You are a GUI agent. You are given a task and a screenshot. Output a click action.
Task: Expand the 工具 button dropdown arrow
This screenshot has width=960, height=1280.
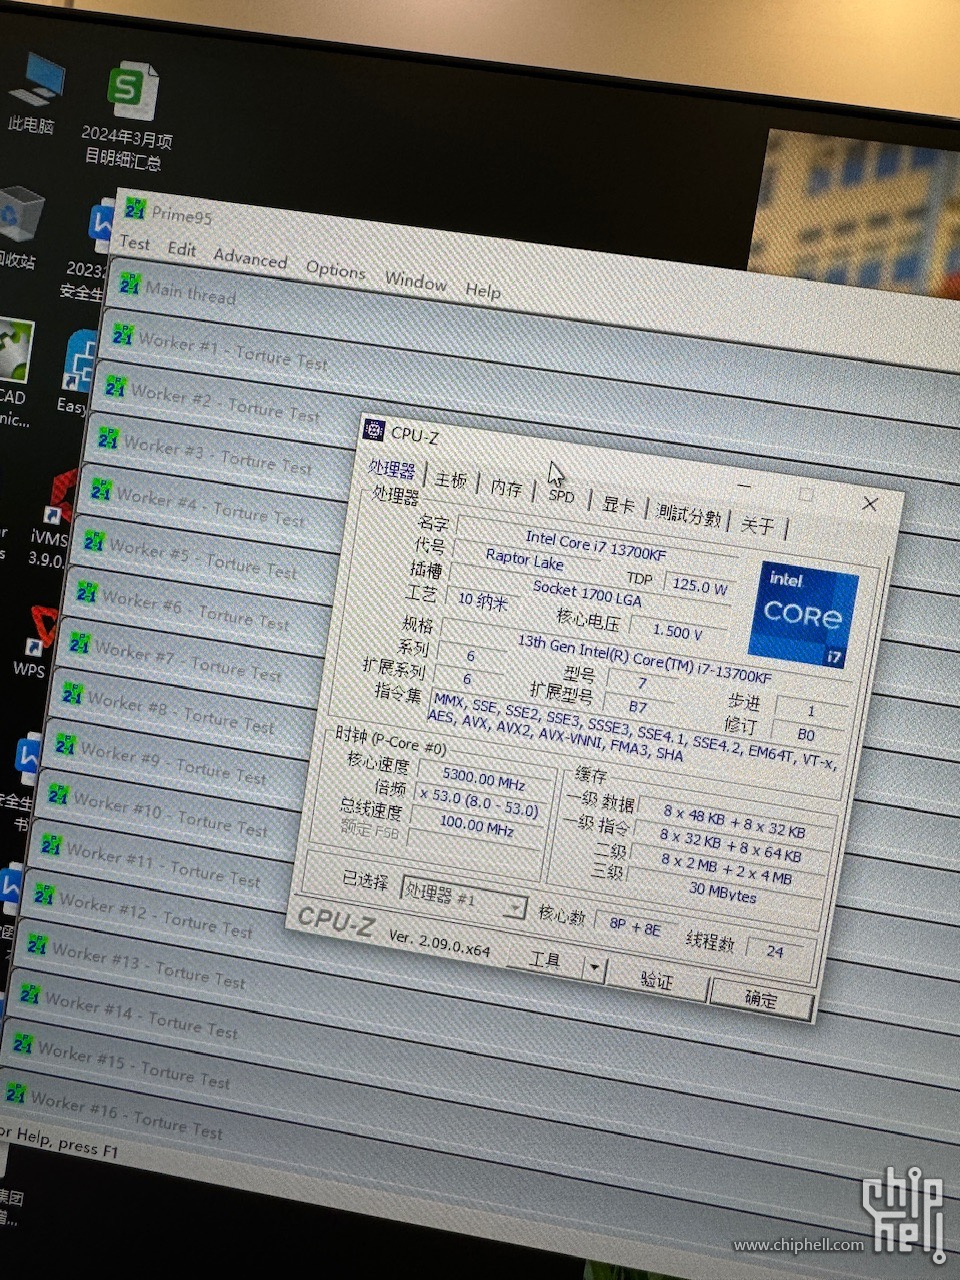594,968
